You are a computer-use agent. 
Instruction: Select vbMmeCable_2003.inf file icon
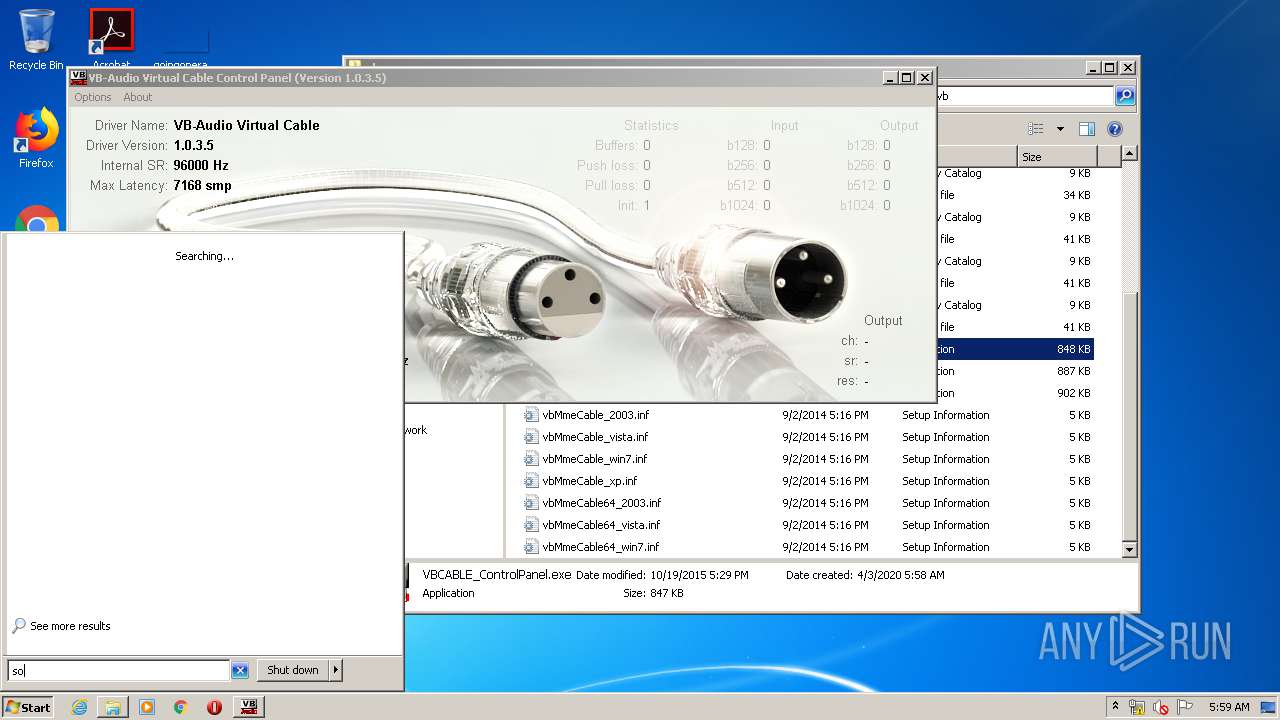pos(532,415)
